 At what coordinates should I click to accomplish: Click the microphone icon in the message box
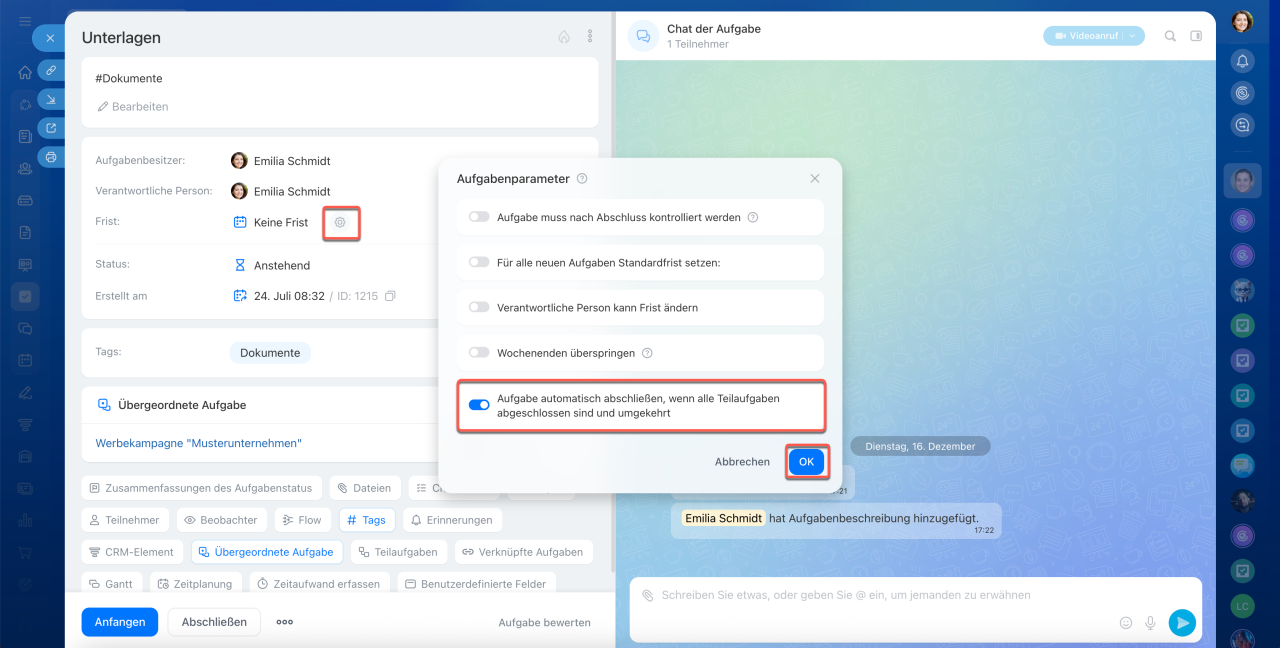(x=1150, y=622)
